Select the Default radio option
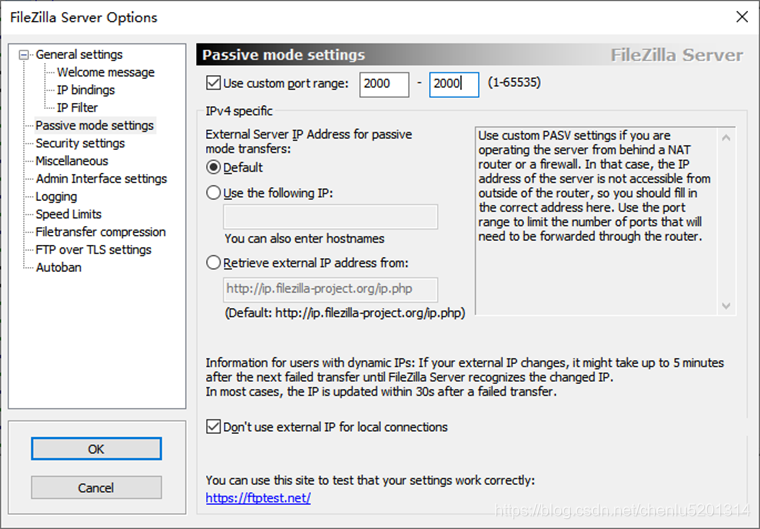 (x=212, y=168)
